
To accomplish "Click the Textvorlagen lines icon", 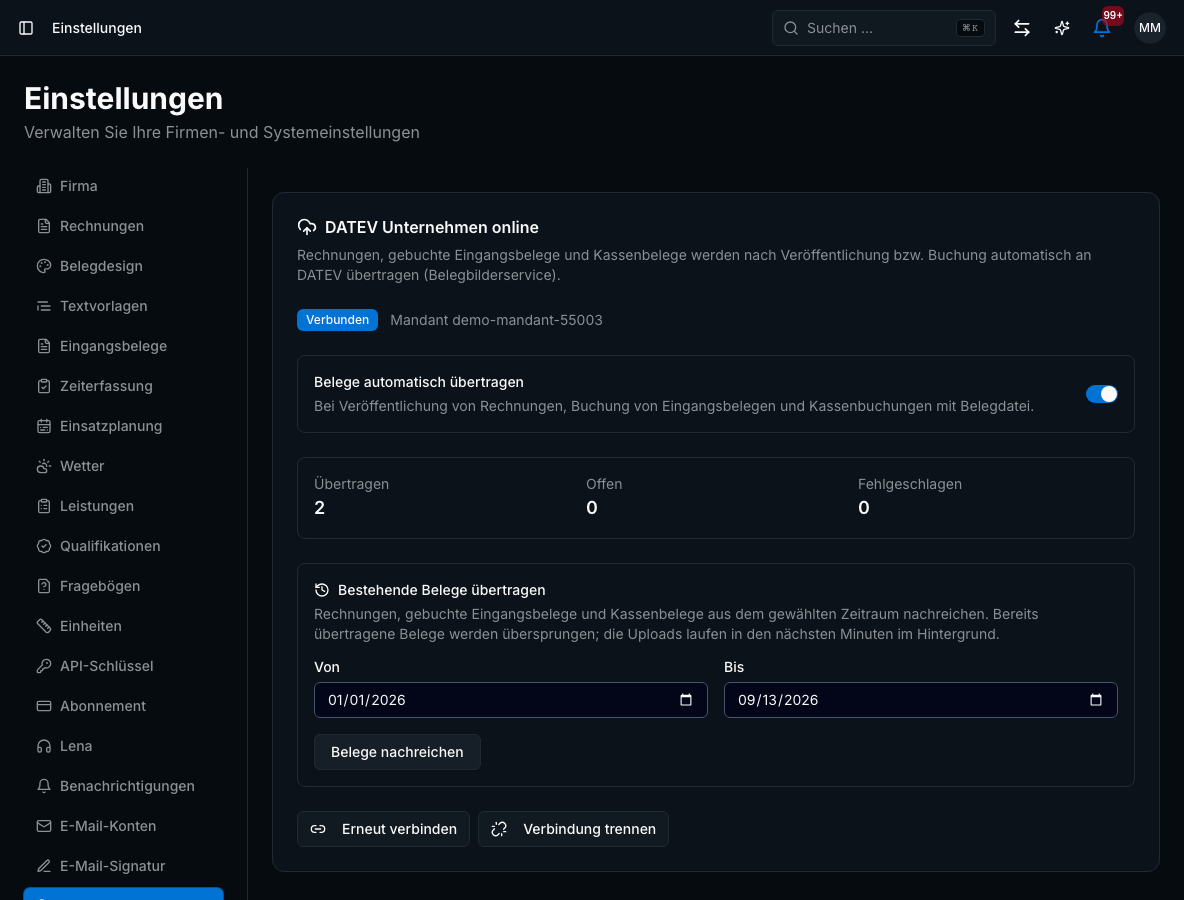I will 44,306.
